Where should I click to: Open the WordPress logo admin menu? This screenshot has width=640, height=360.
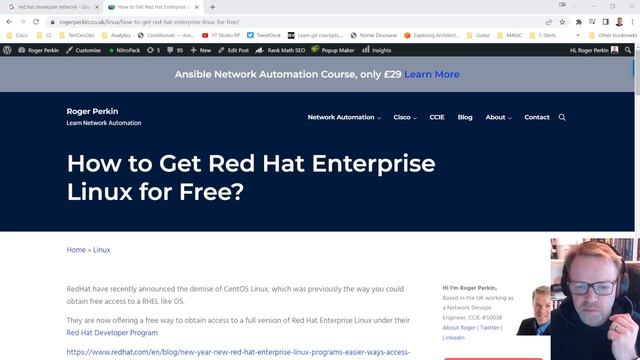coord(7,50)
